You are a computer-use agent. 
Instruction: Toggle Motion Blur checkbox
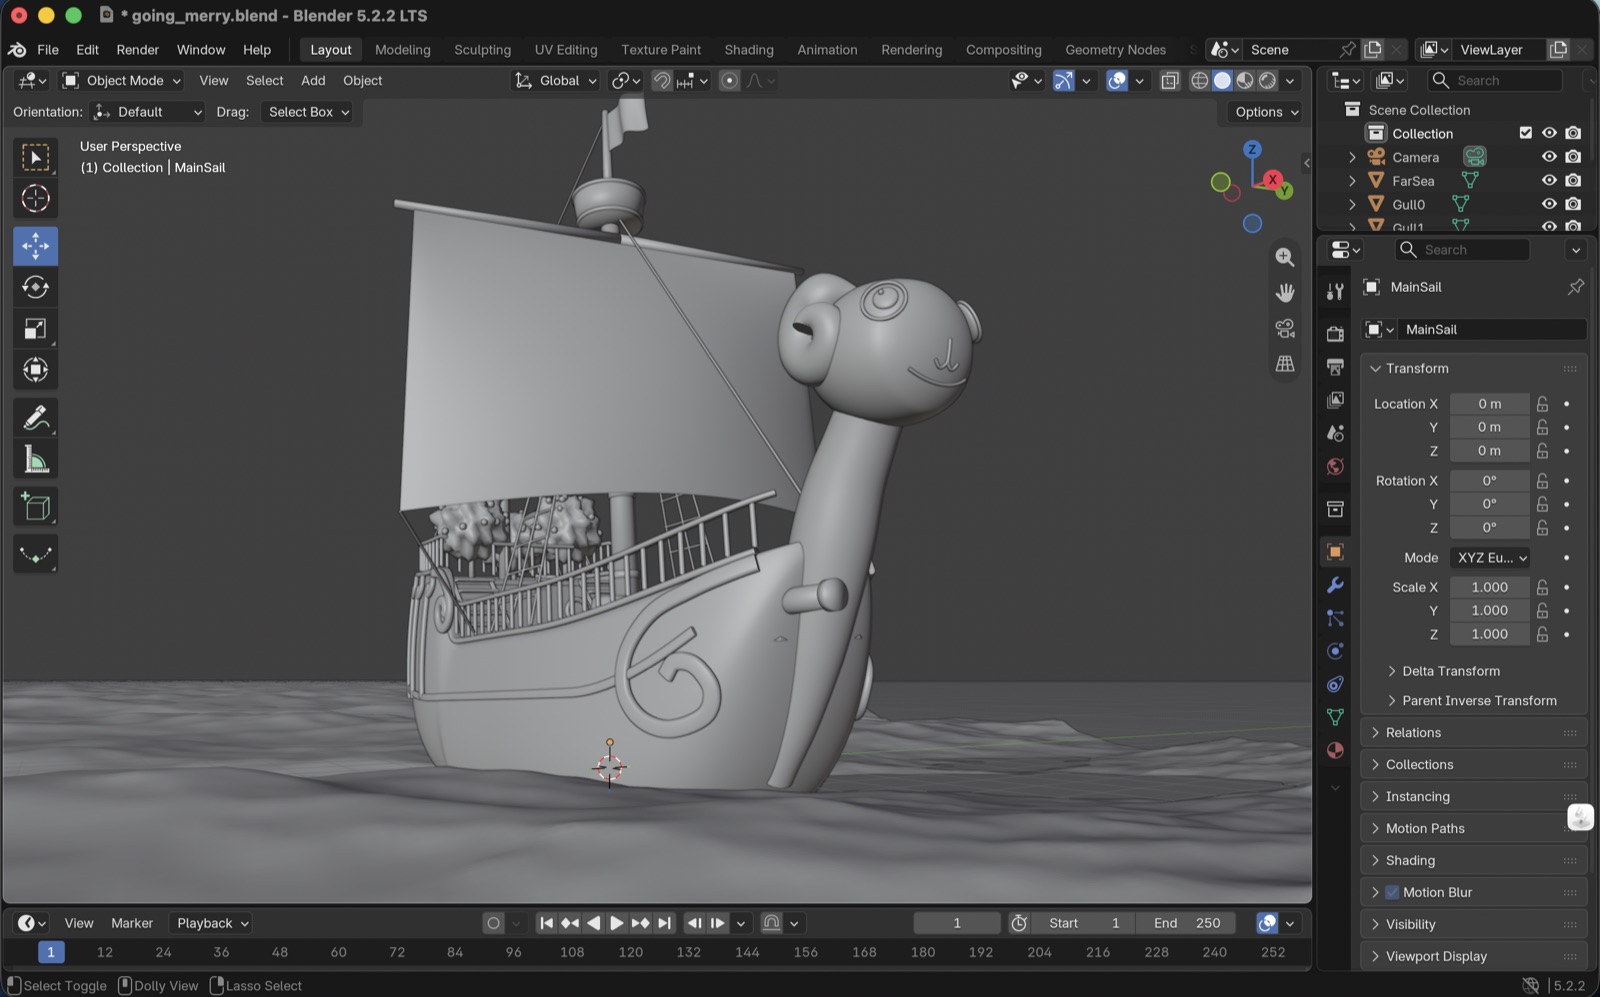point(1392,892)
